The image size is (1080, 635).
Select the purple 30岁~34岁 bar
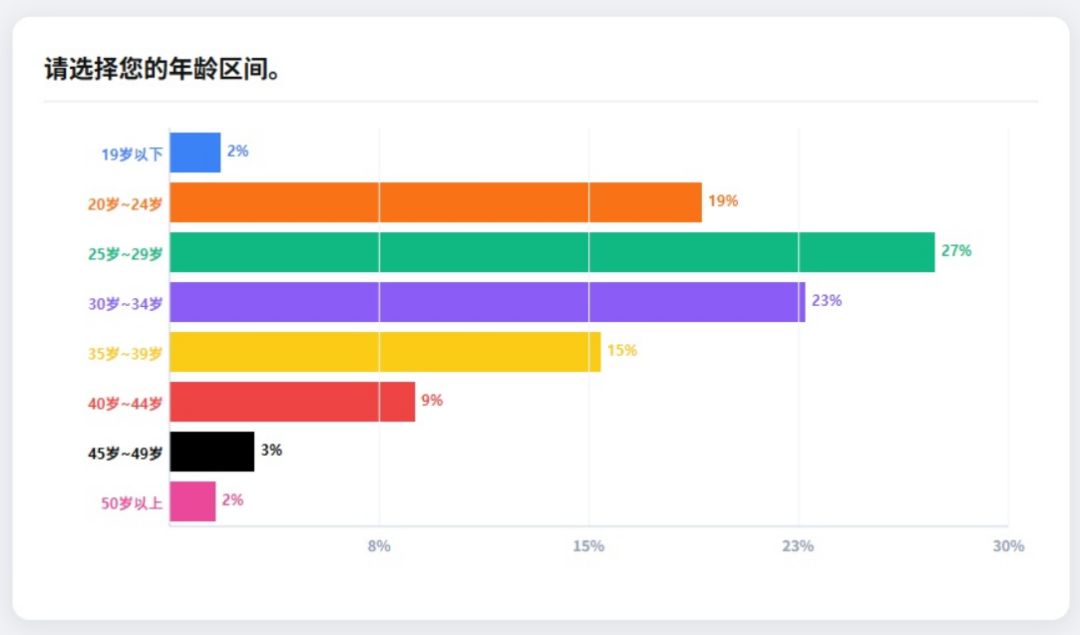(x=487, y=302)
